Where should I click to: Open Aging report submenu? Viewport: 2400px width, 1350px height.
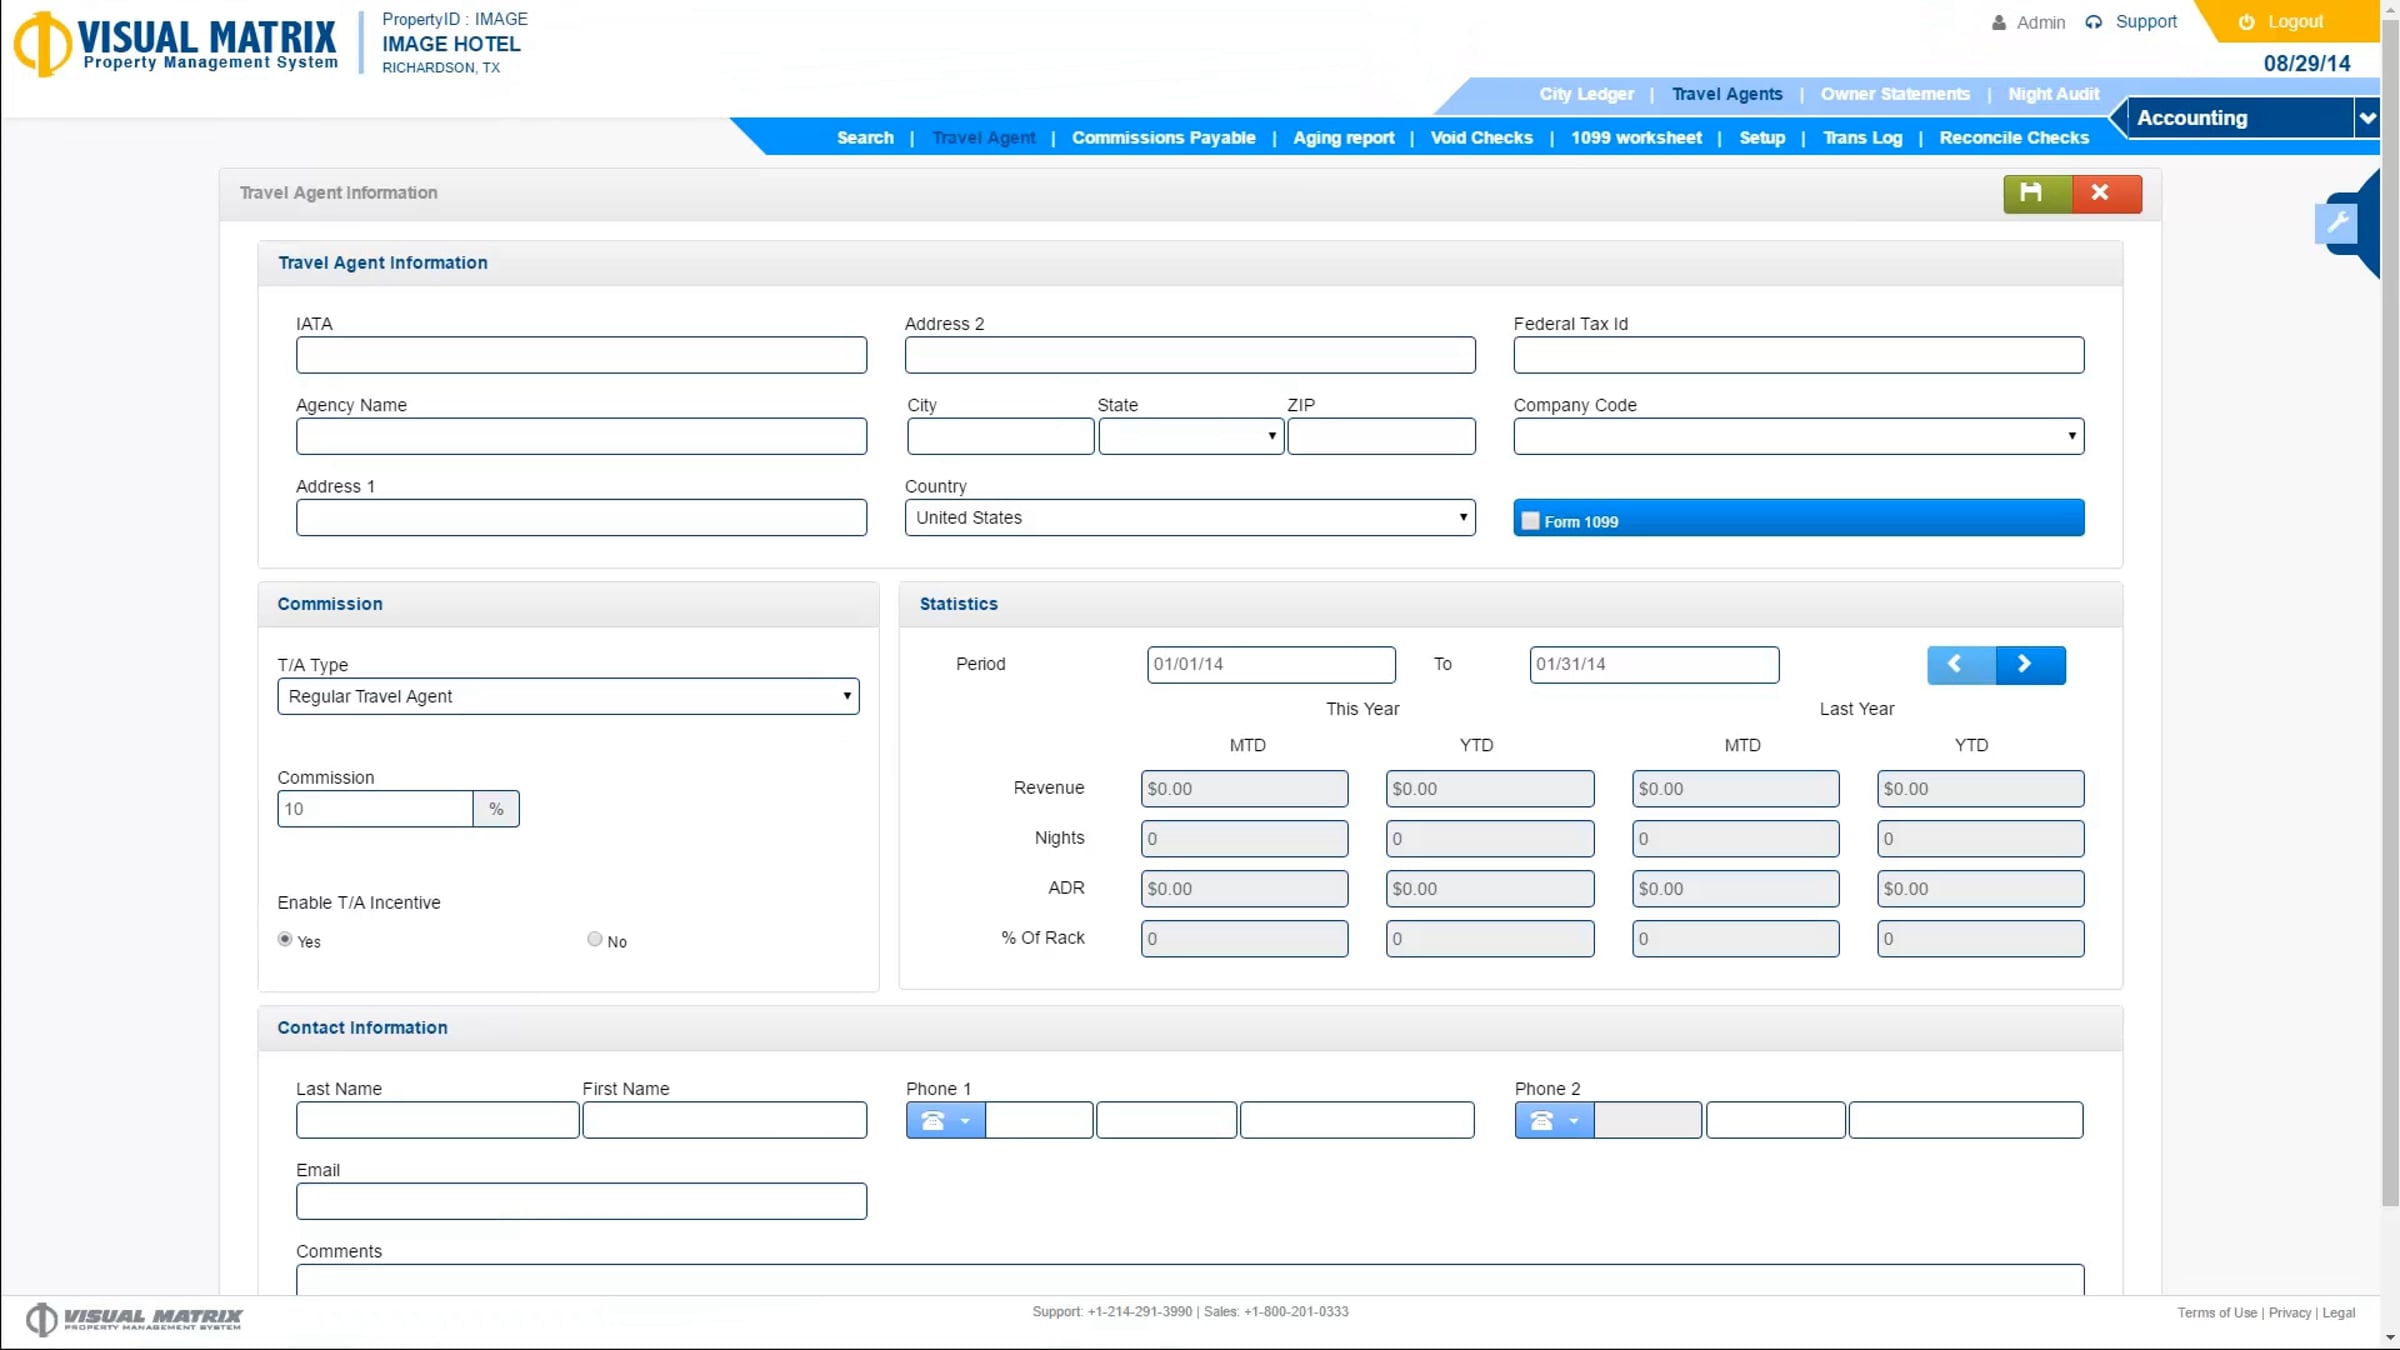(x=1343, y=138)
